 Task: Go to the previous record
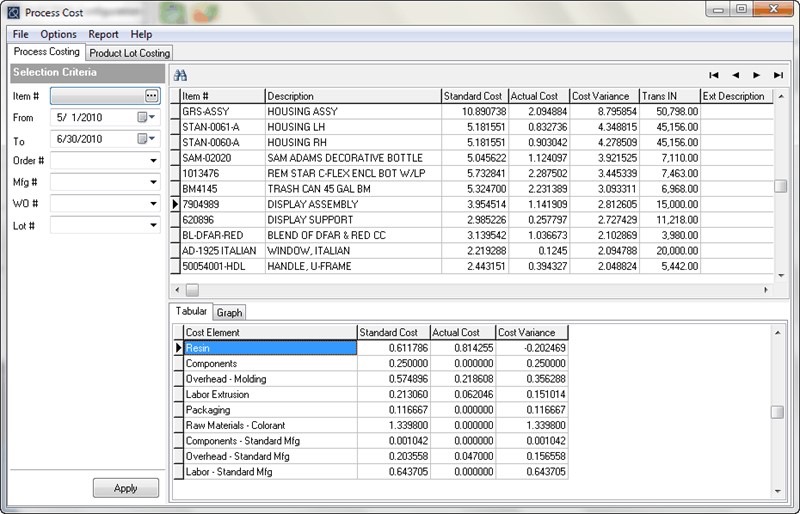click(736, 75)
